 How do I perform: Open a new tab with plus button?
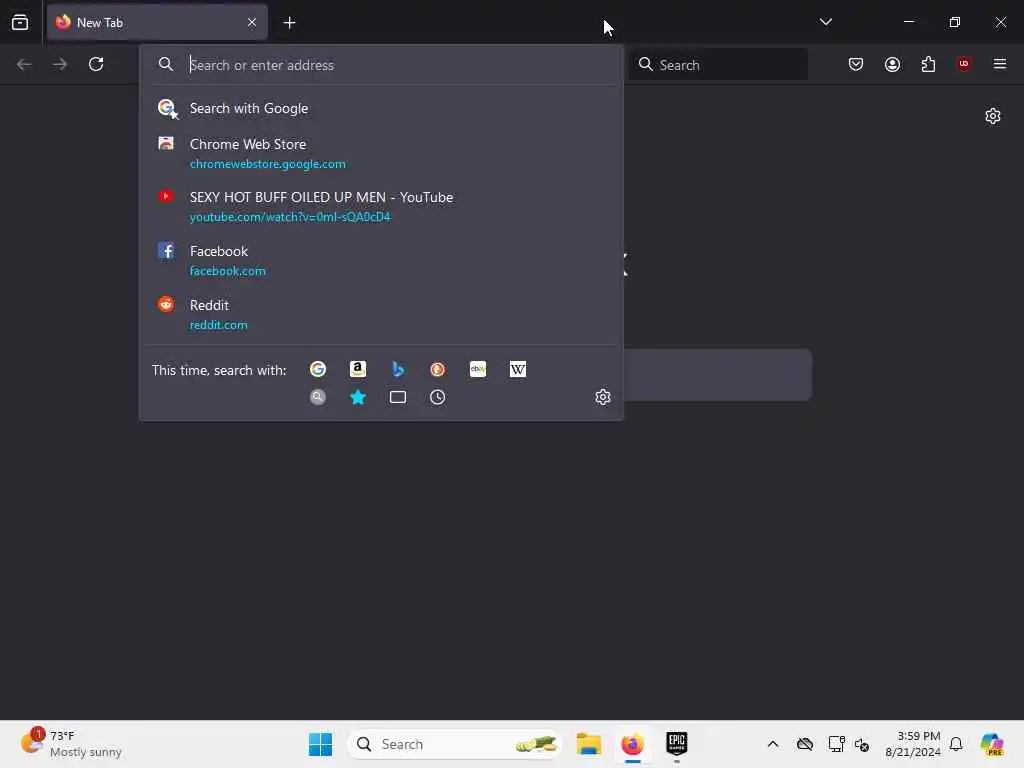pyautogui.click(x=289, y=23)
